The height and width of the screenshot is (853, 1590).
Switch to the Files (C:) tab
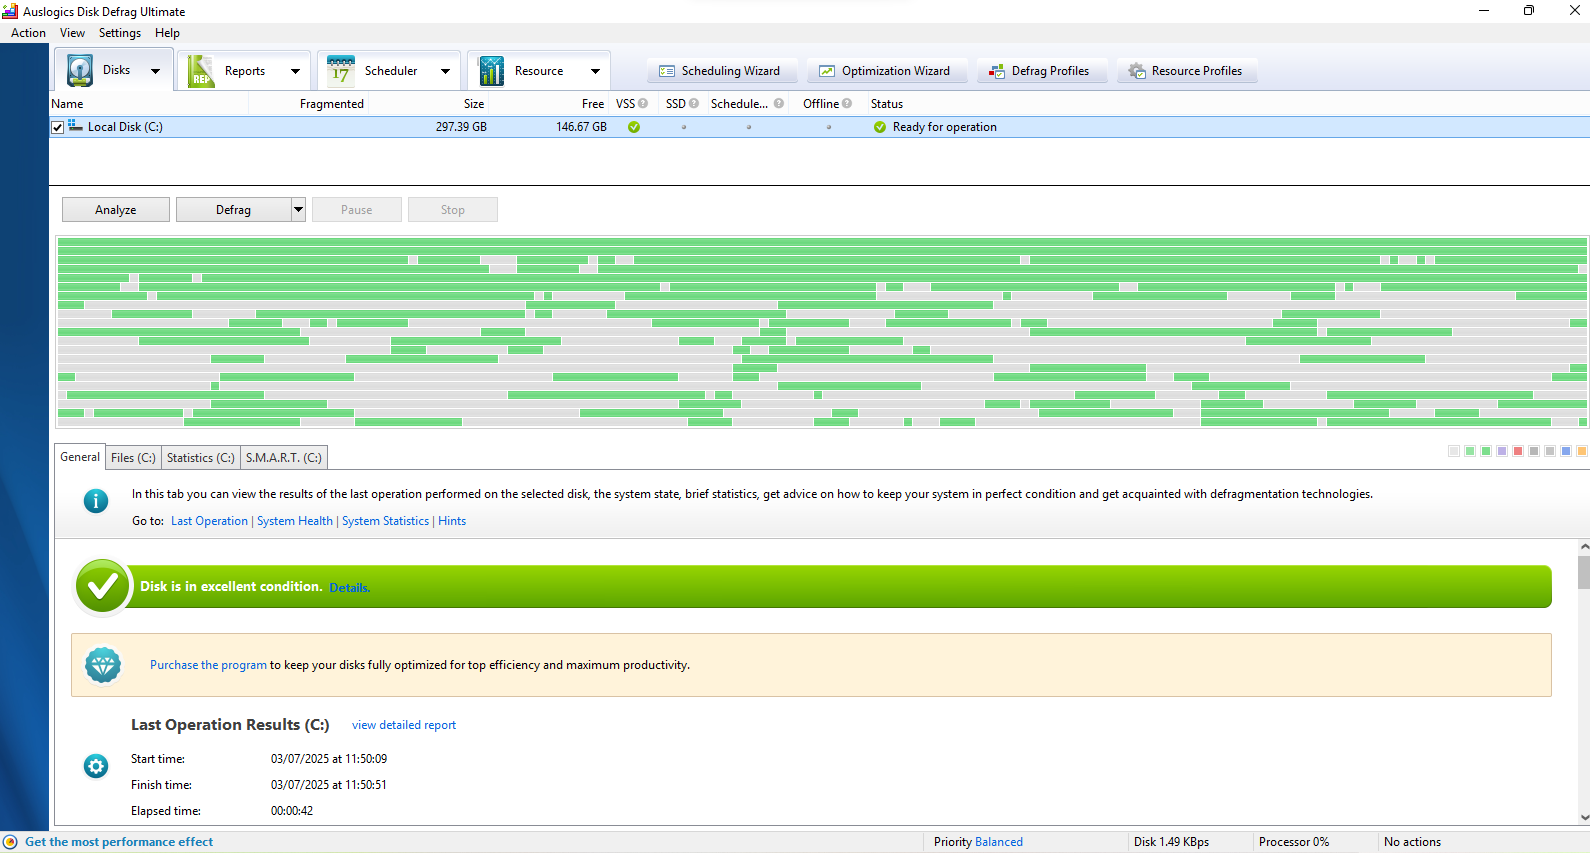pos(133,458)
